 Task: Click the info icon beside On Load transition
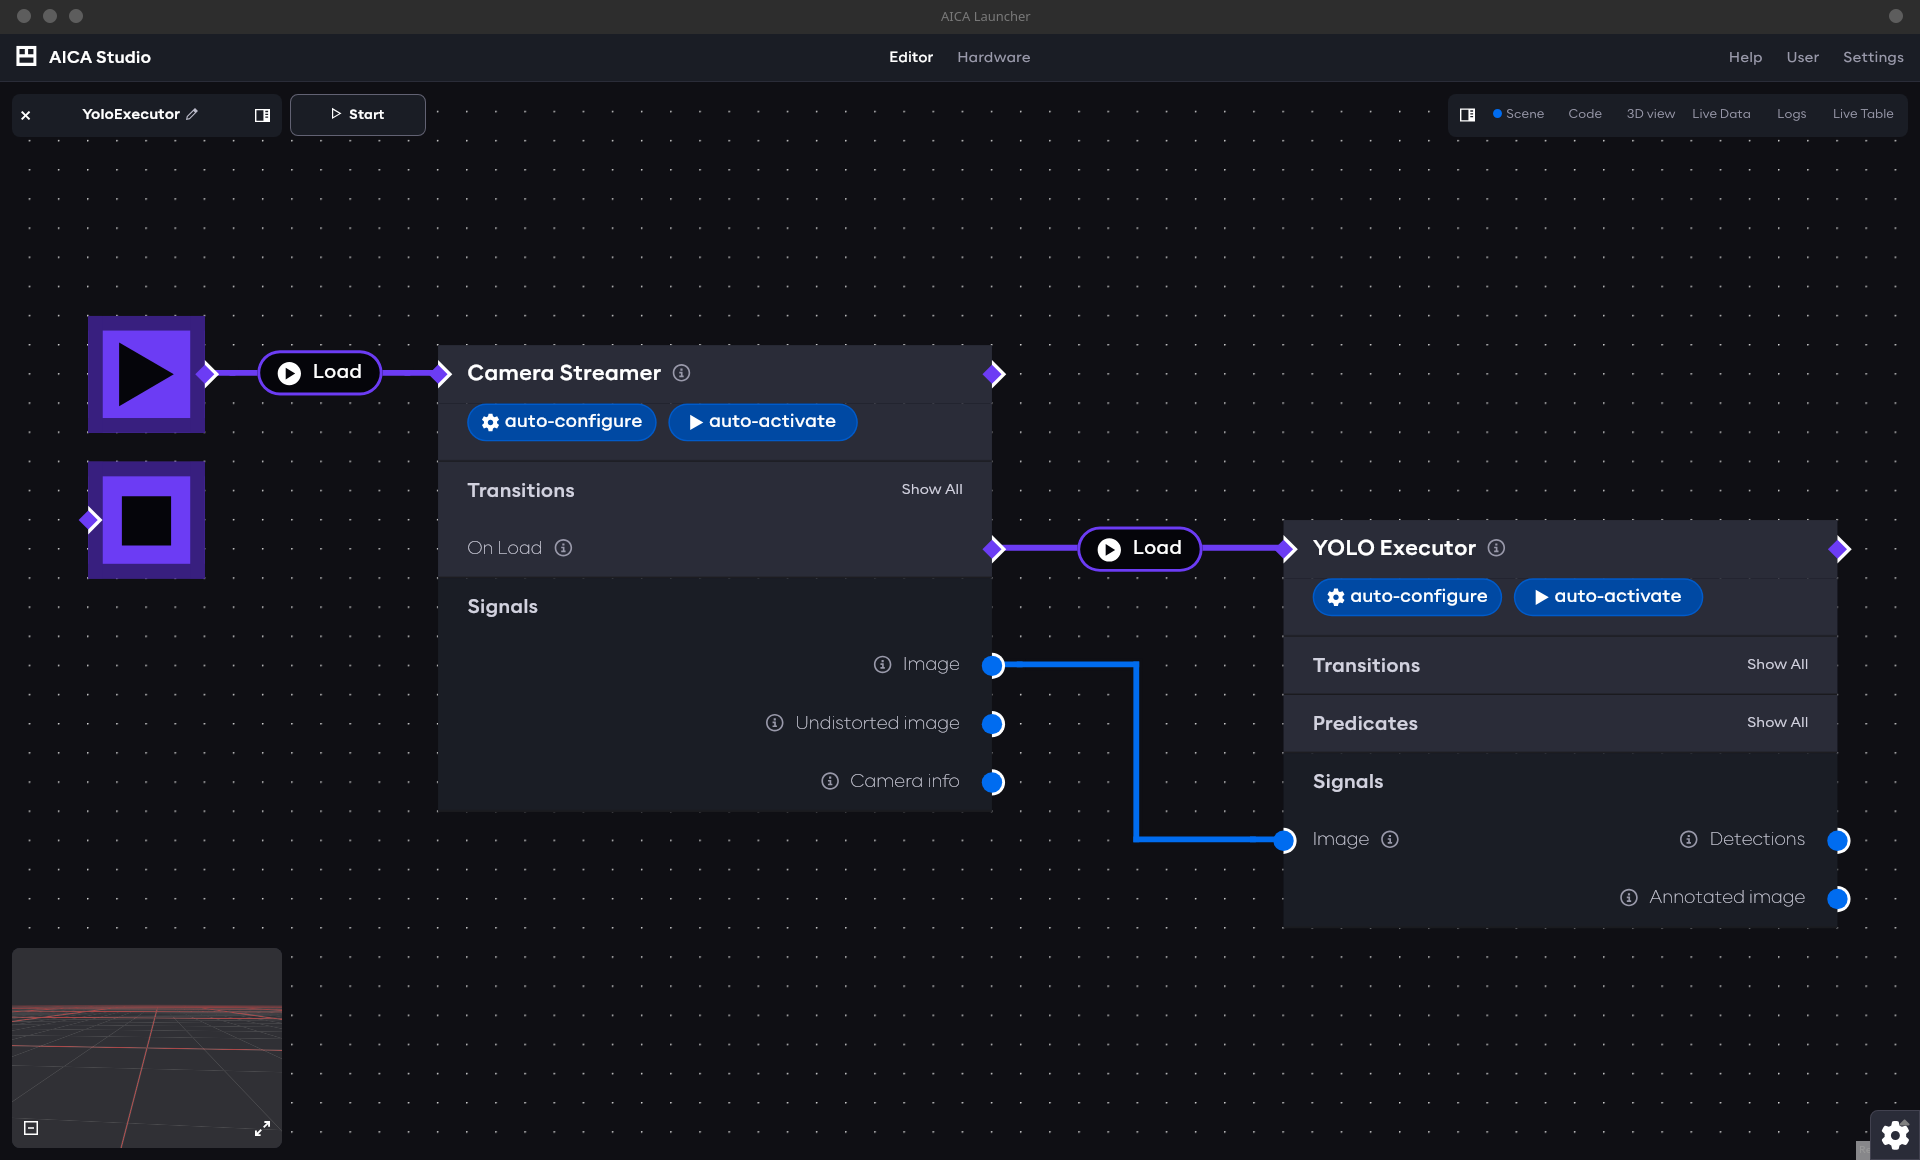point(563,548)
